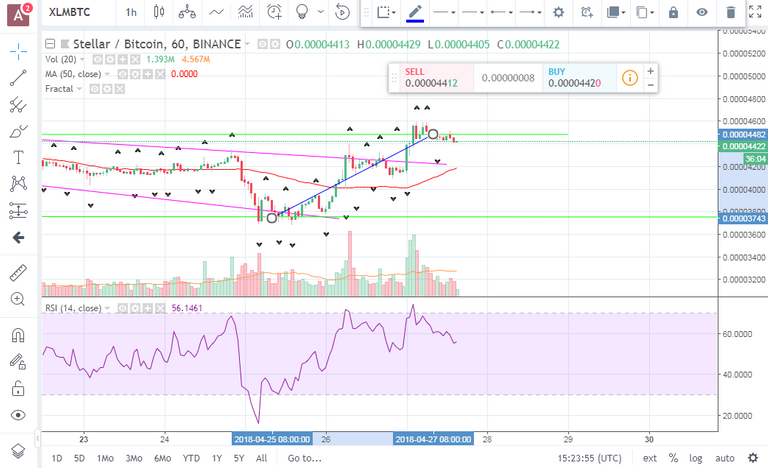The width and height of the screenshot is (768, 468).
Task: Open the indicators menu
Action: coord(216,12)
